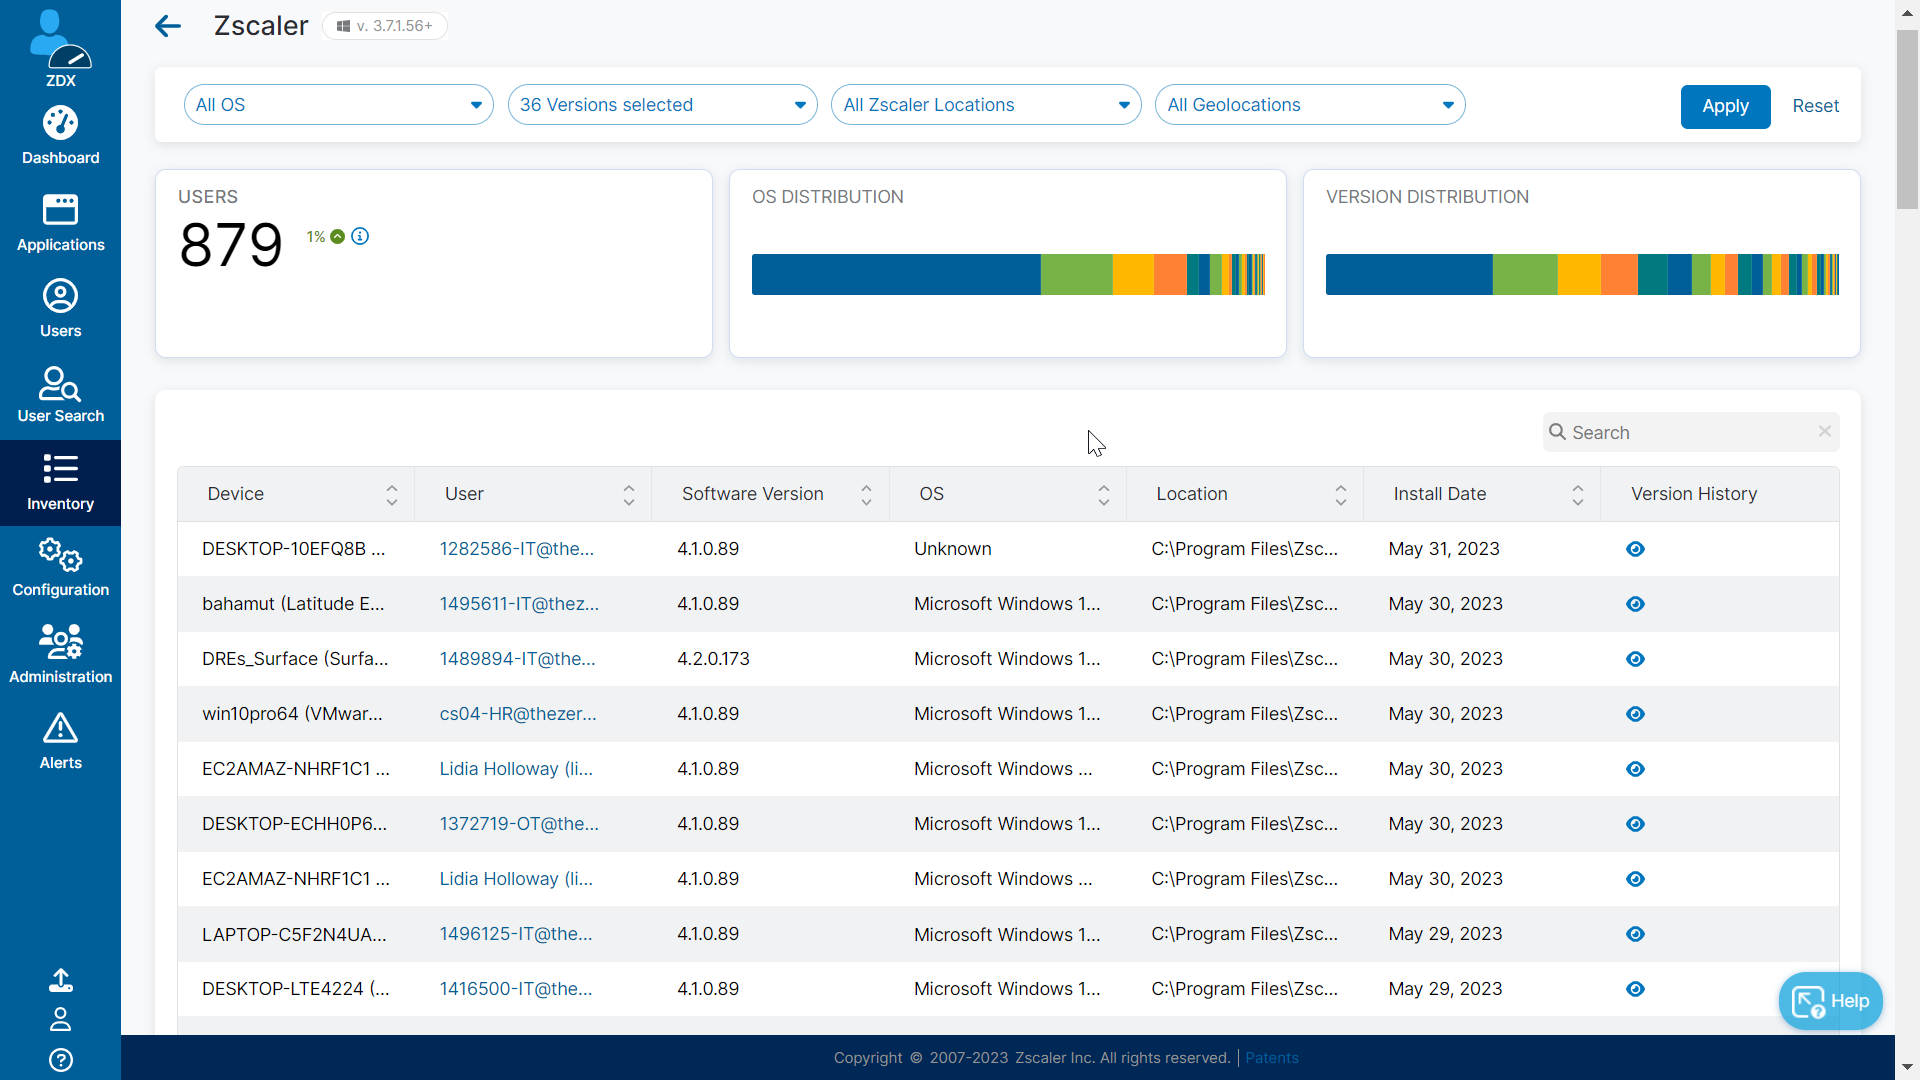Open version history for the bahamut device
Image resolution: width=1920 pixels, height=1080 pixels.
pyautogui.click(x=1635, y=604)
